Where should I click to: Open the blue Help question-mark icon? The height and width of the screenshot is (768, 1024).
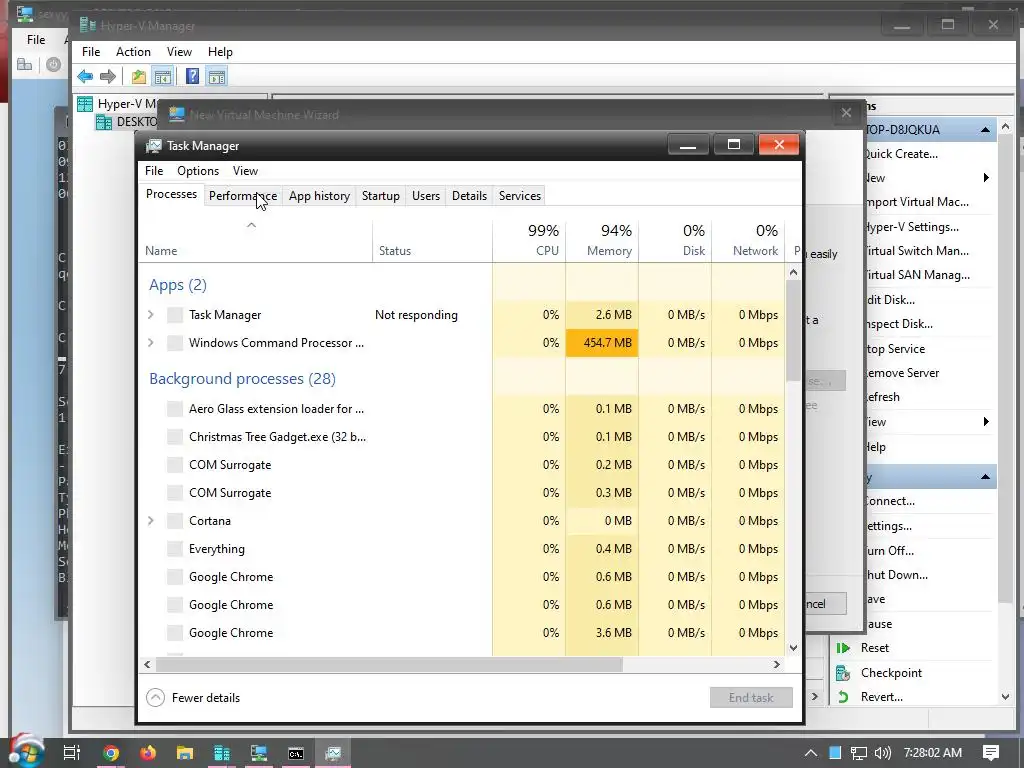point(192,77)
